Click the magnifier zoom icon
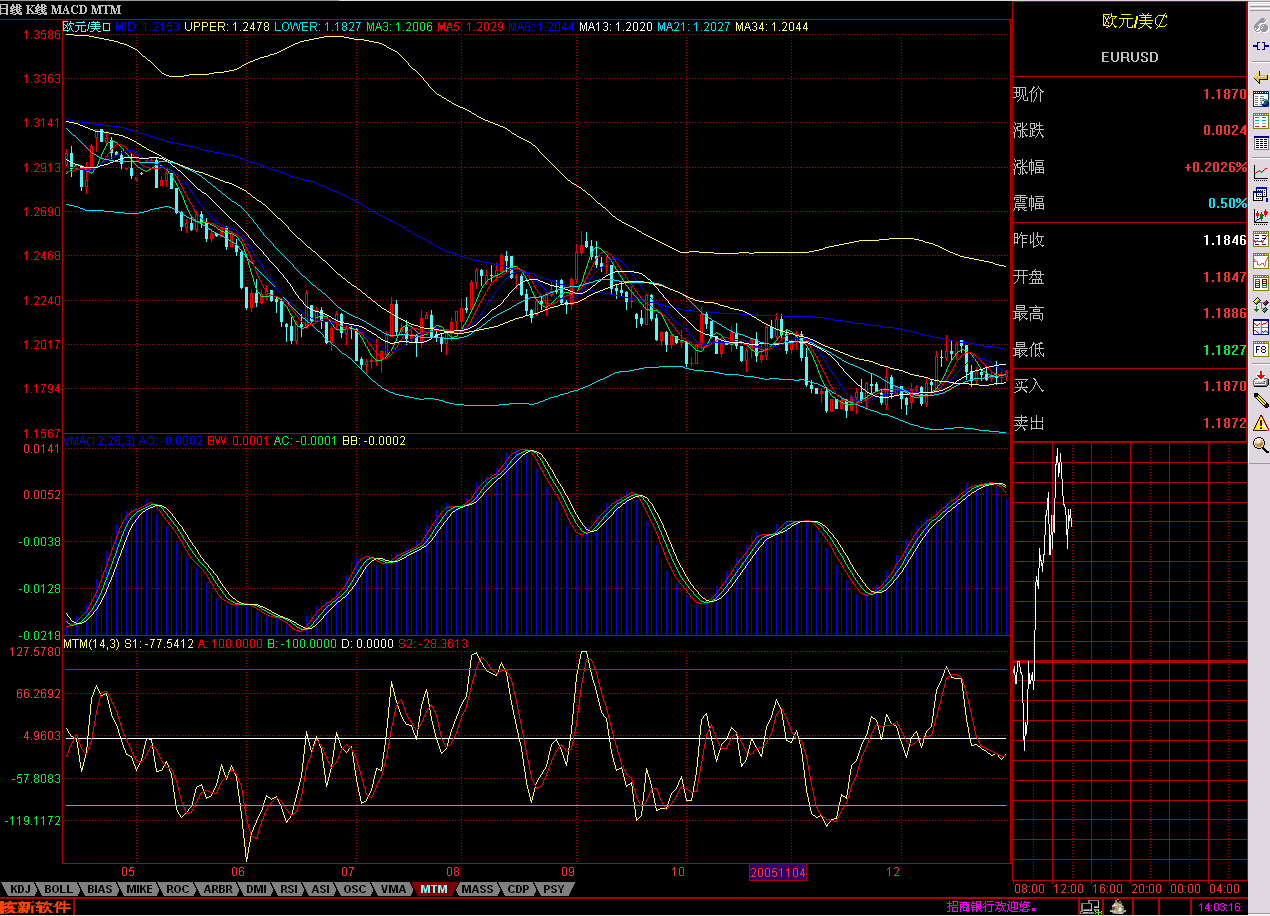1270x916 pixels. coord(1261,446)
